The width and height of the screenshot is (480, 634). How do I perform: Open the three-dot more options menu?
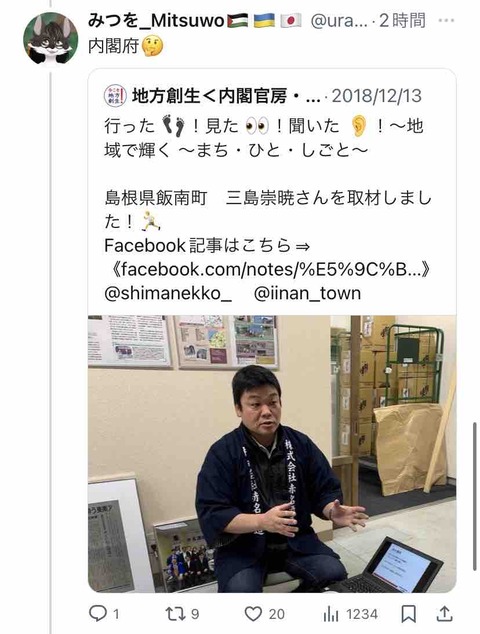[x=446, y=20]
